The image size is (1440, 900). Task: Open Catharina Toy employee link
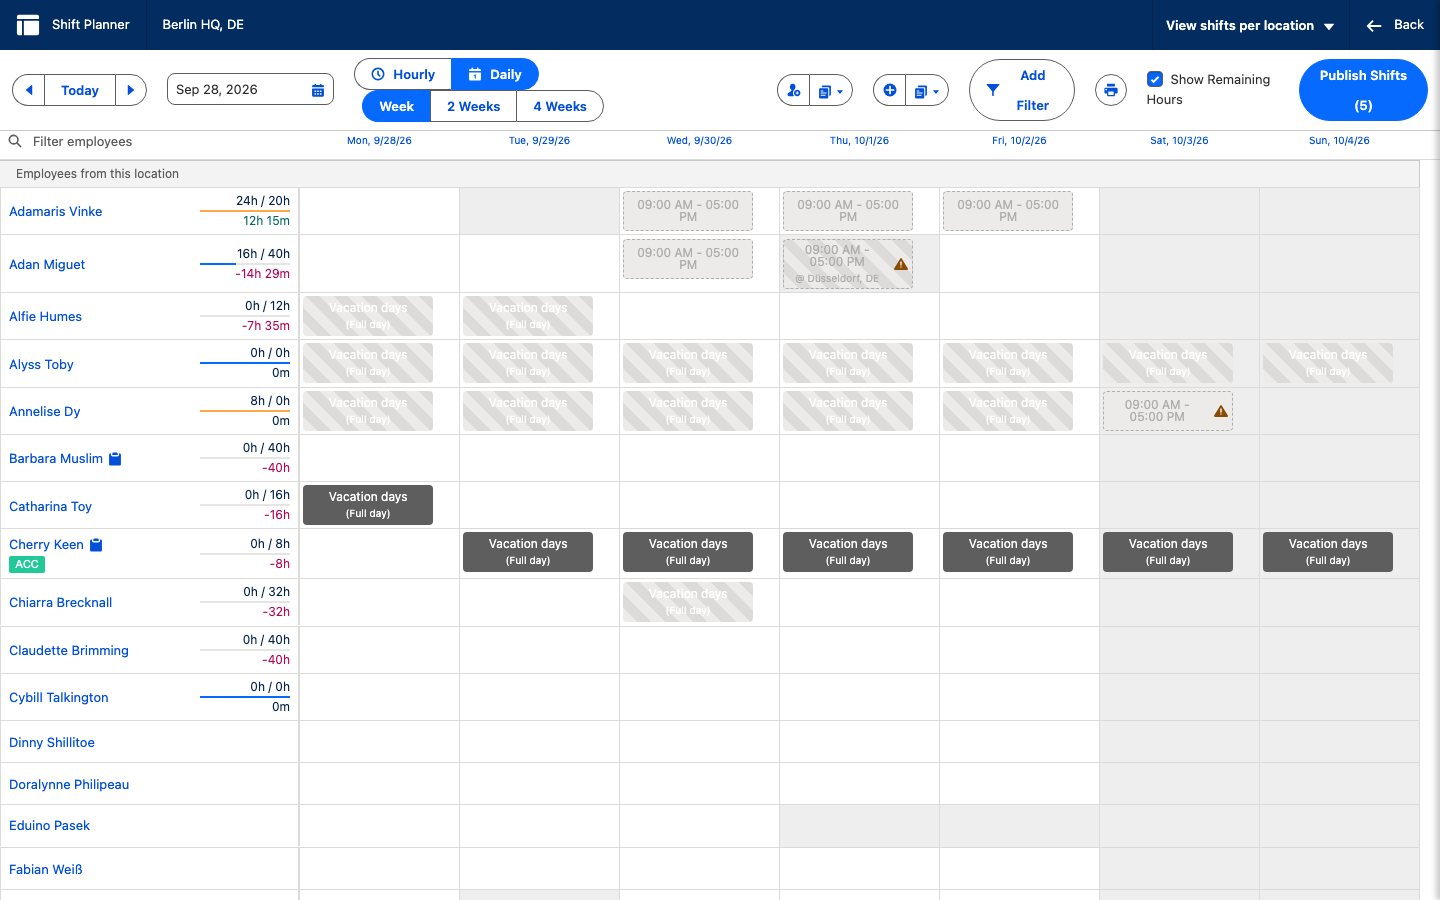[51, 506]
